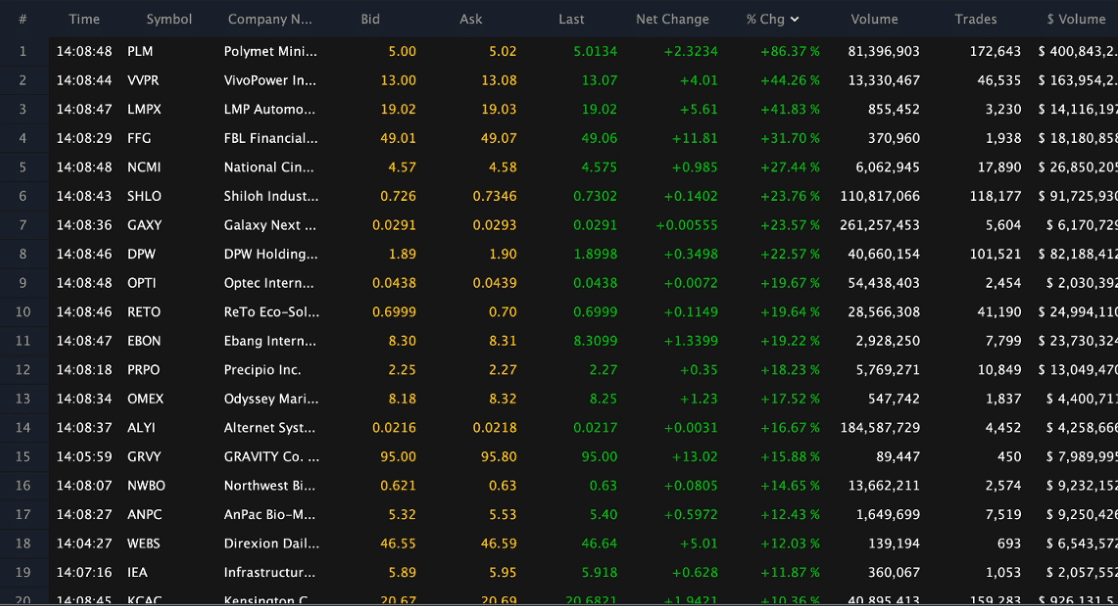The width and height of the screenshot is (1118, 606).
Task: Click the +44.26 % change value
Action: point(790,81)
